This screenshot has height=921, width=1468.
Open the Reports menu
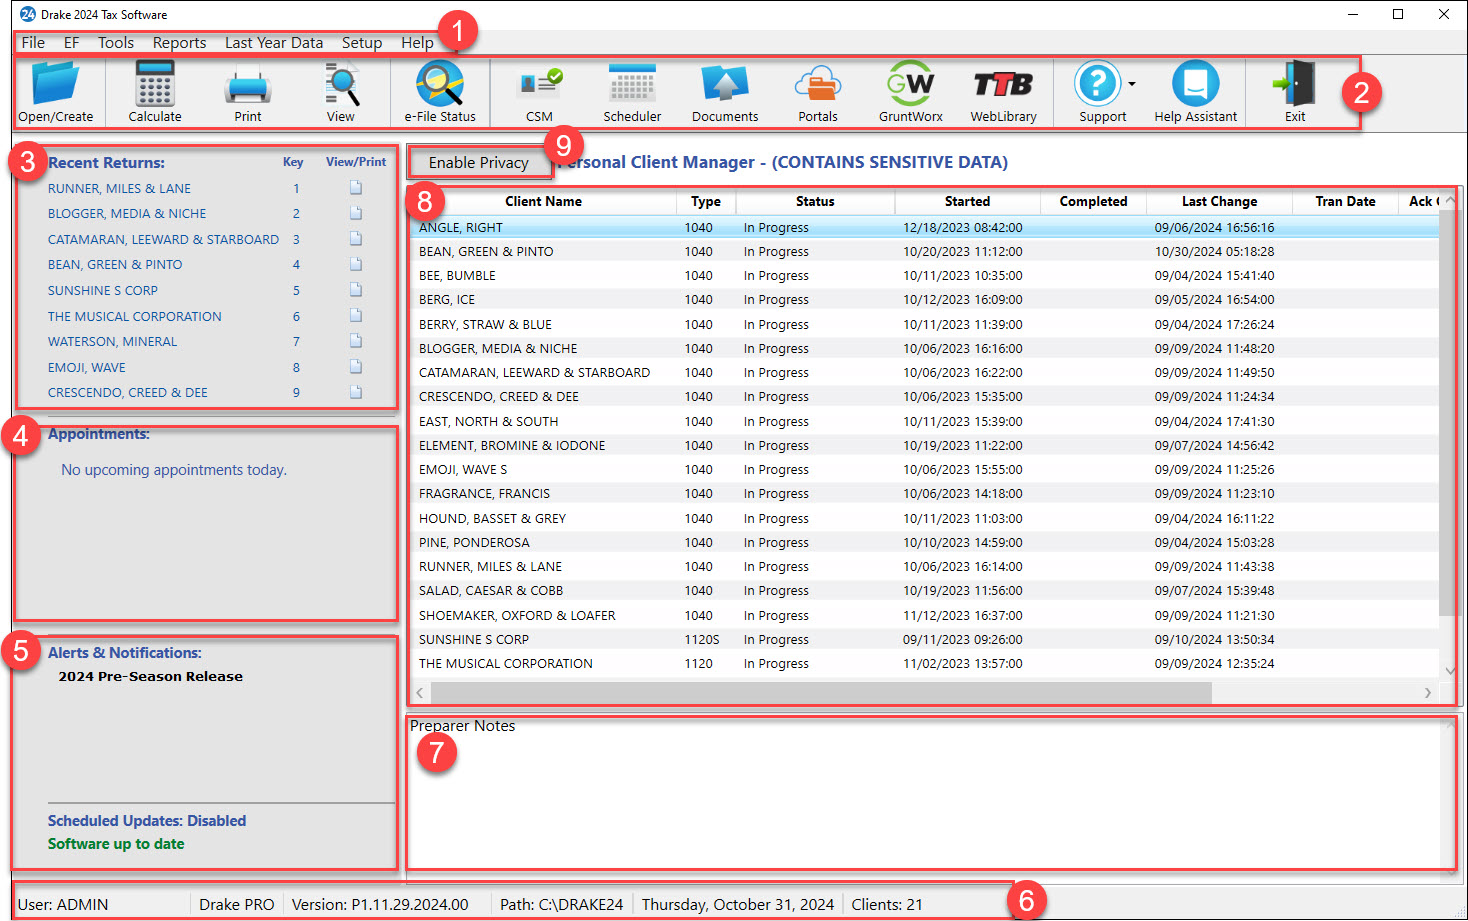tap(180, 42)
